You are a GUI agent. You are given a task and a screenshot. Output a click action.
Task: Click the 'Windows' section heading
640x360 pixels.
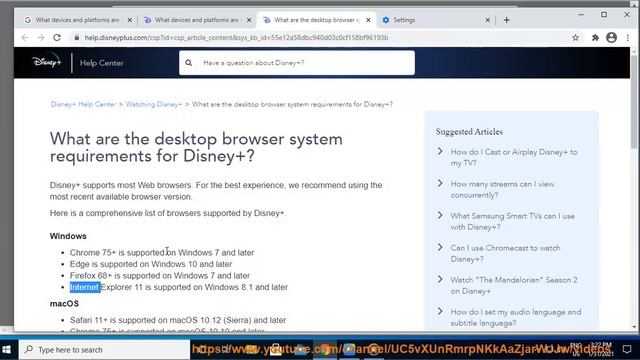click(68, 236)
